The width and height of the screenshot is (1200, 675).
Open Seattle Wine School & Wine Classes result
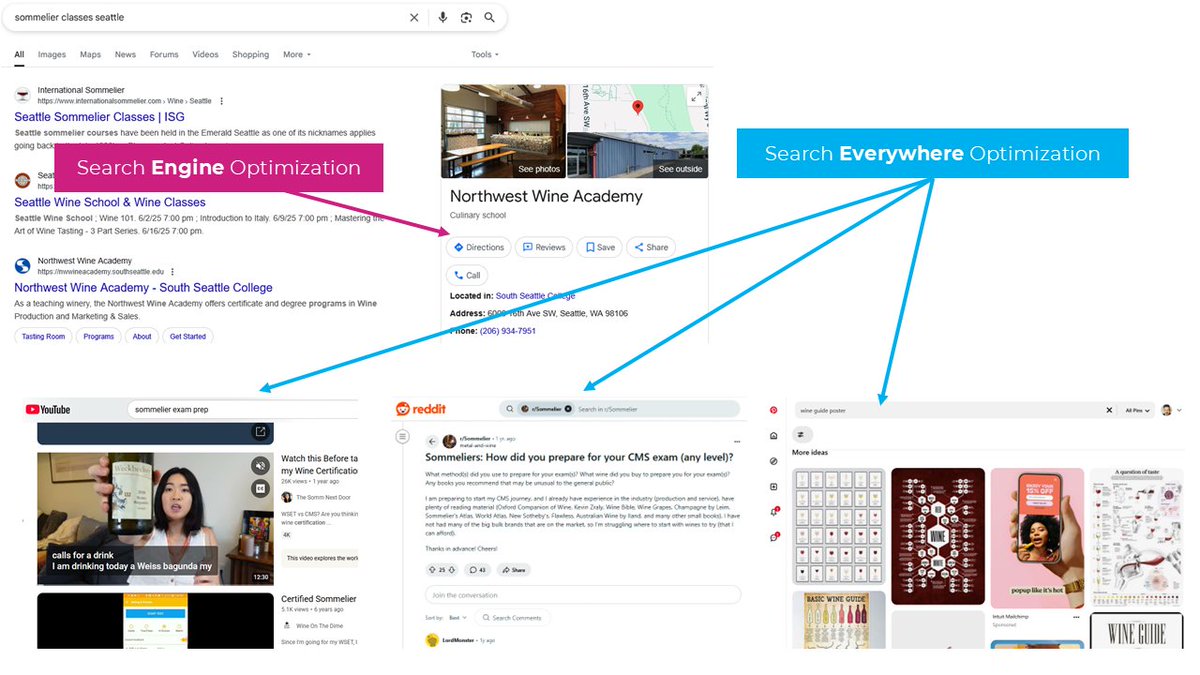click(x=110, y=202)
